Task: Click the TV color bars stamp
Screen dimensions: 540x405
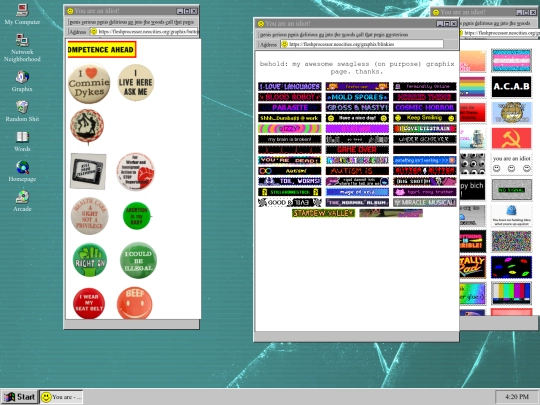Action: [x=511, y=293]
